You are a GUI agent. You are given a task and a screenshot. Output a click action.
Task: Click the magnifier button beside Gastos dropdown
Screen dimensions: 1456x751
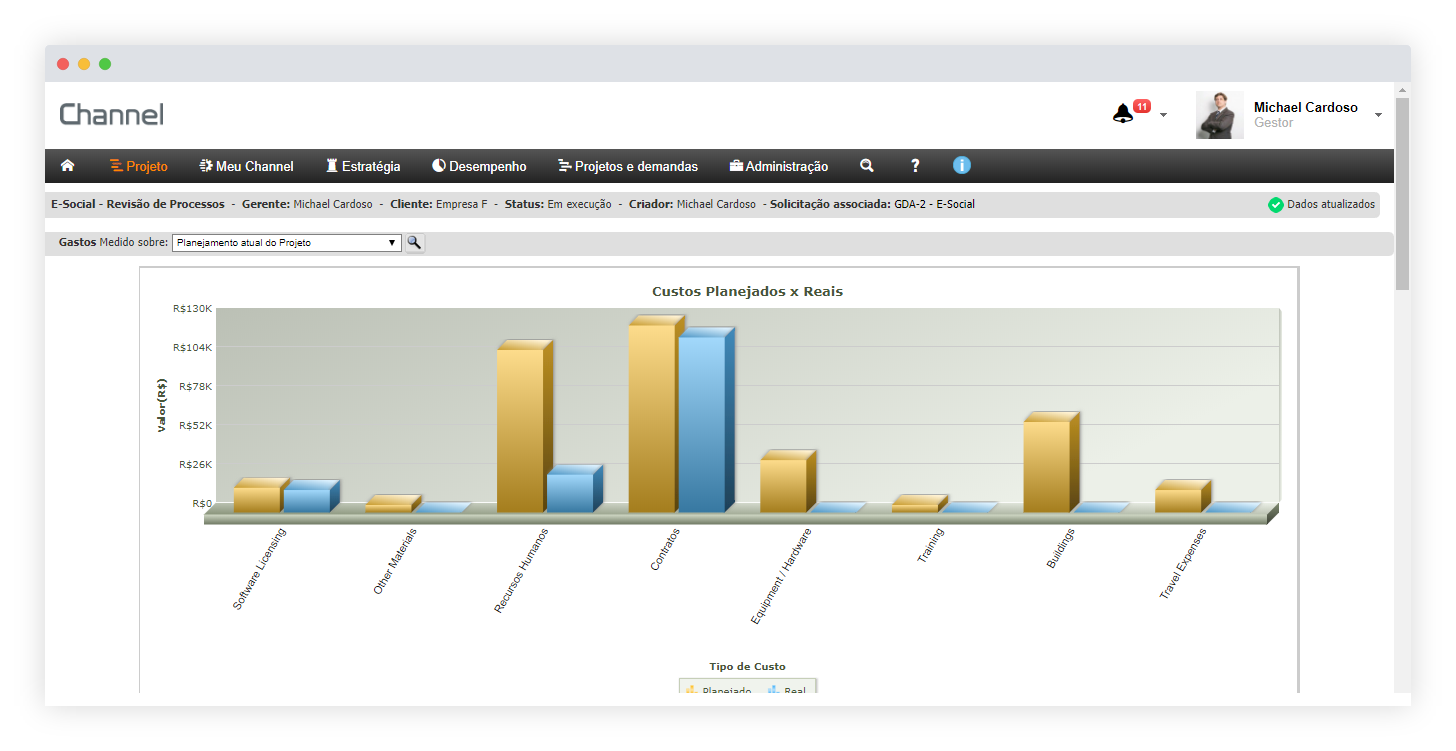tap(414, 243)
